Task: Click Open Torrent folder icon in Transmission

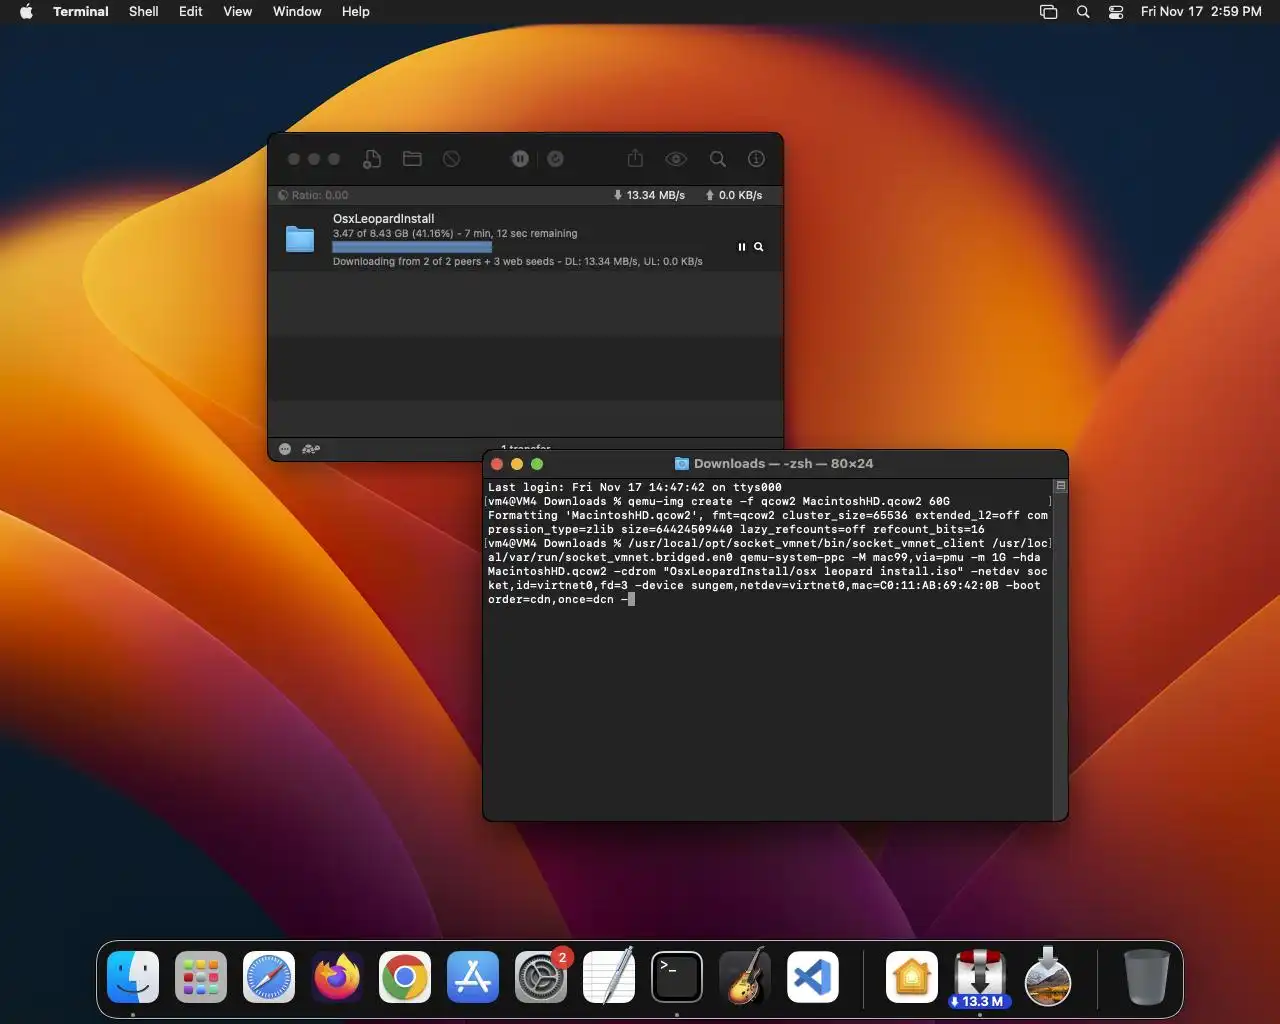Action: [412, 159]
